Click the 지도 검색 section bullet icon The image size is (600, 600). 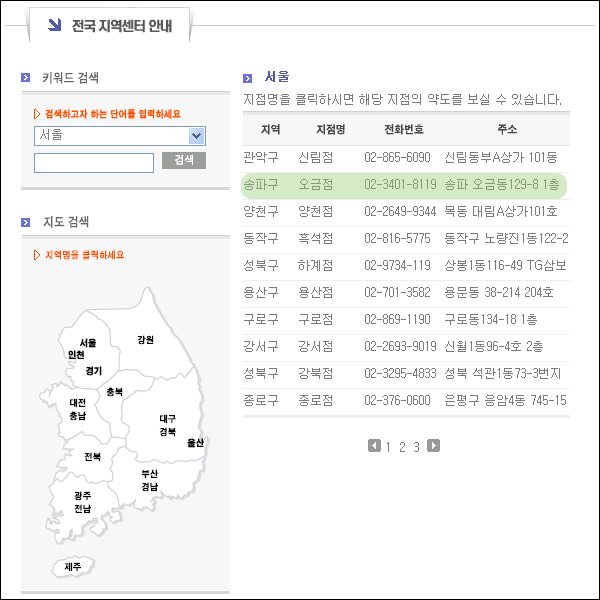click(x=26, y=222)
